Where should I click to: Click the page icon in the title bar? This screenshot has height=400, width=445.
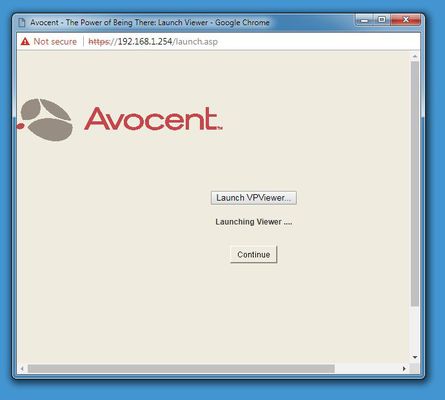tap(22, 23)
